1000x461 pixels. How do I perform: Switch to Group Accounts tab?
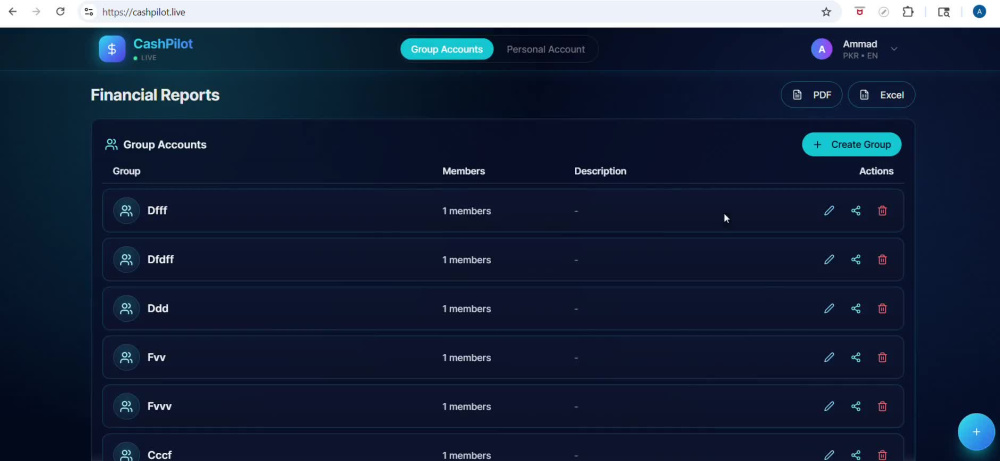446,49
